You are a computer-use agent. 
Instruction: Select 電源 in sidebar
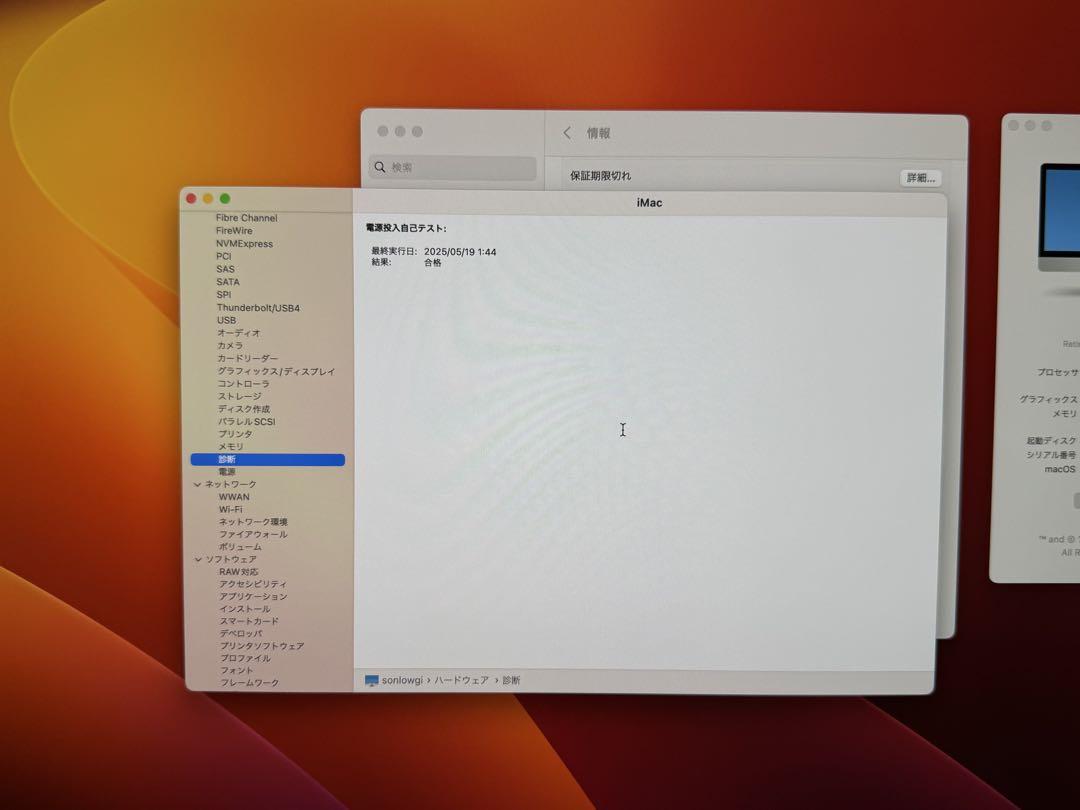[227, 472]
